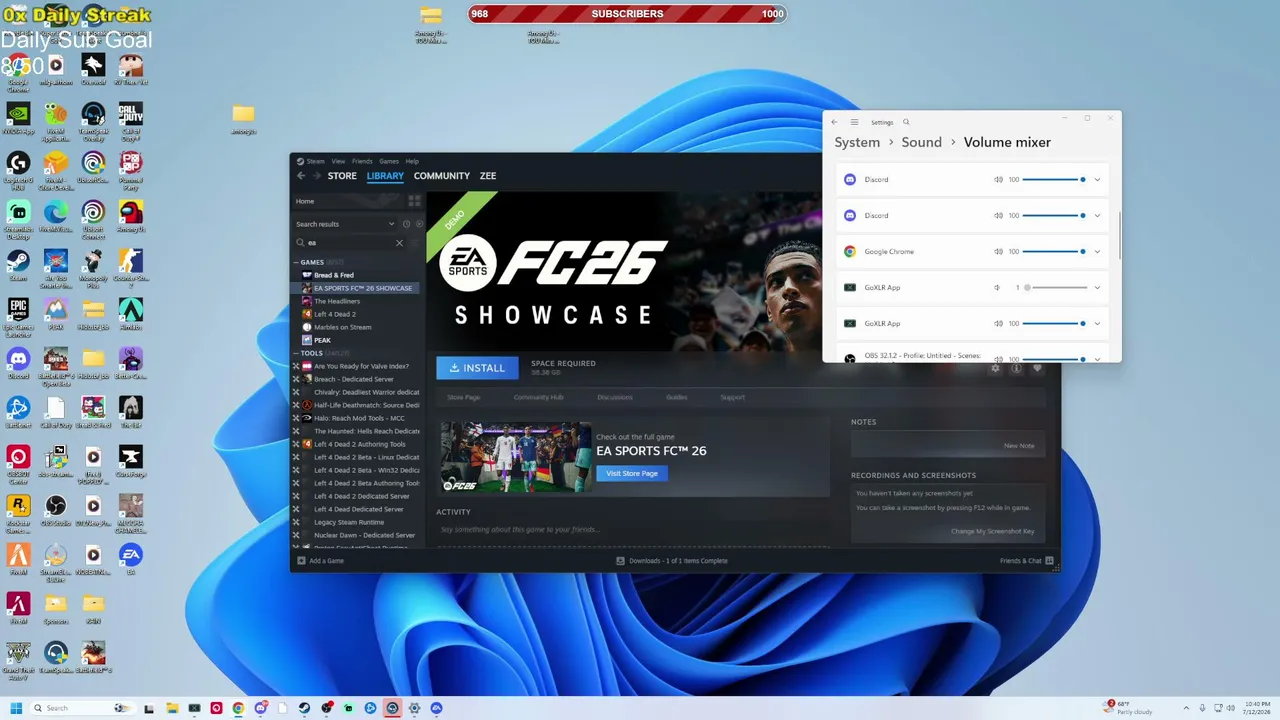Open game settings gear in Steam
This screenshot has height=720, width=1280.
tap(995, 368)
